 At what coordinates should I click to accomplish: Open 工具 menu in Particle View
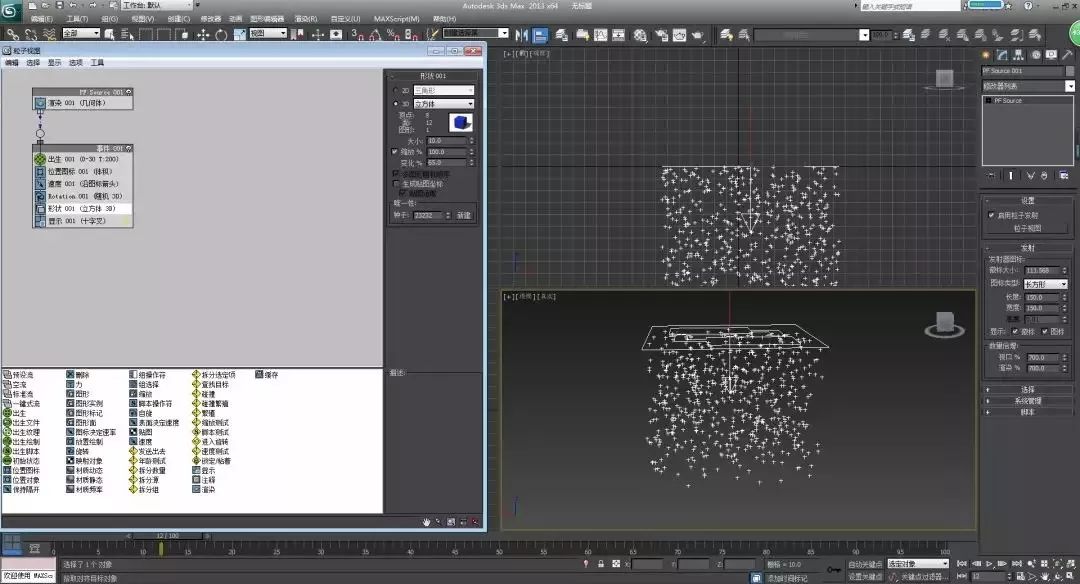click(97, 63)
